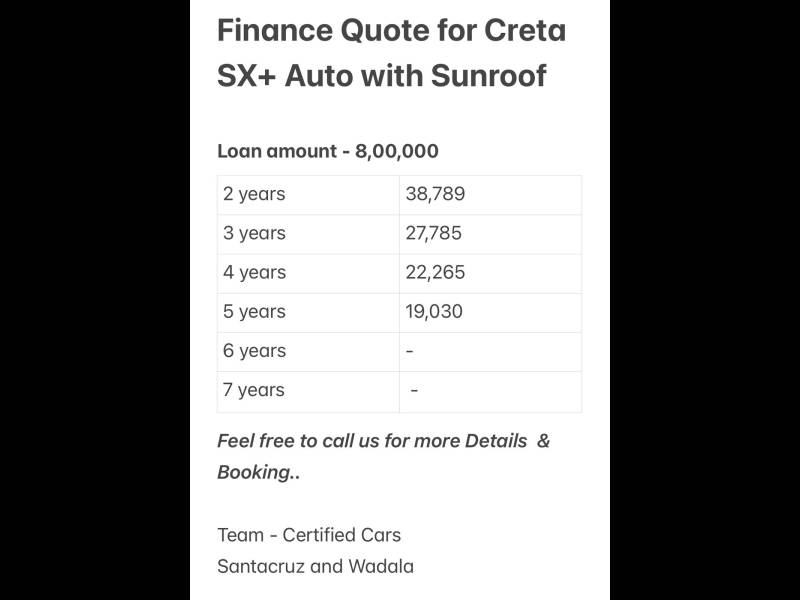Click the black margin left of the quote
This screenshot has width=800, height=600.
[95, 300]
